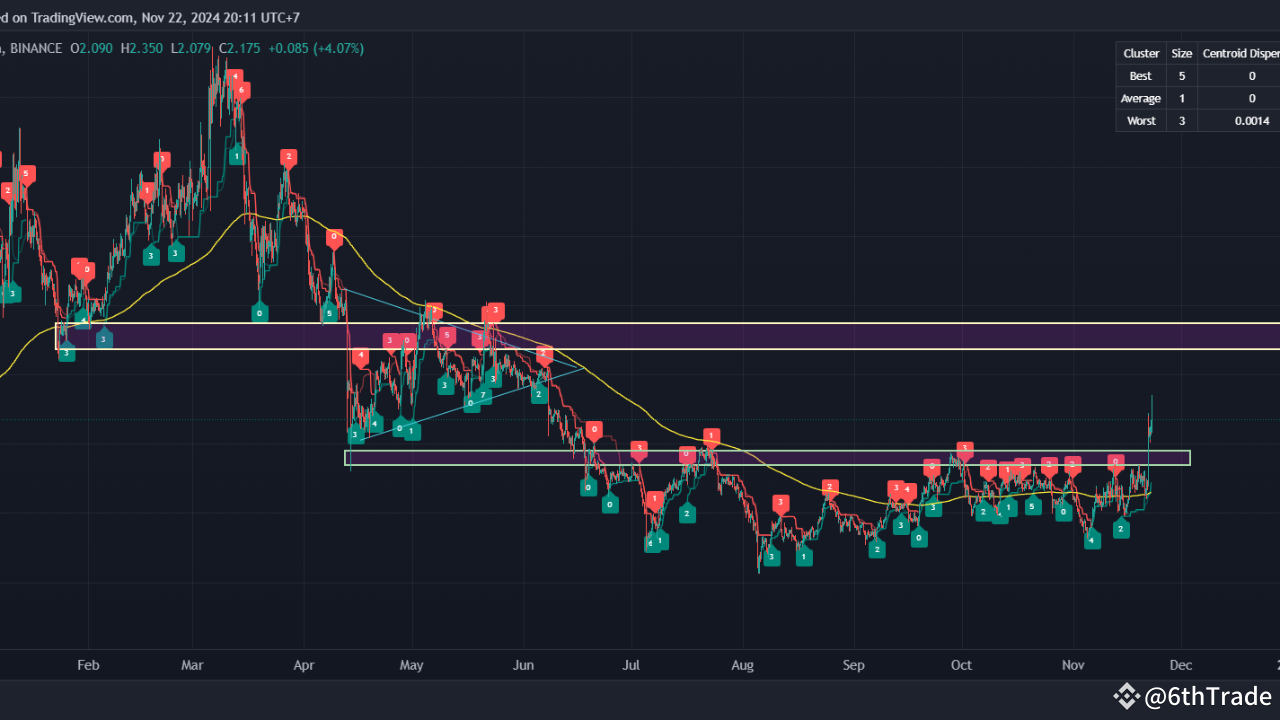The height and width of the screenshot is (720, 1280).
Task: Click the "Size" column header
Action: (1182, 53)
